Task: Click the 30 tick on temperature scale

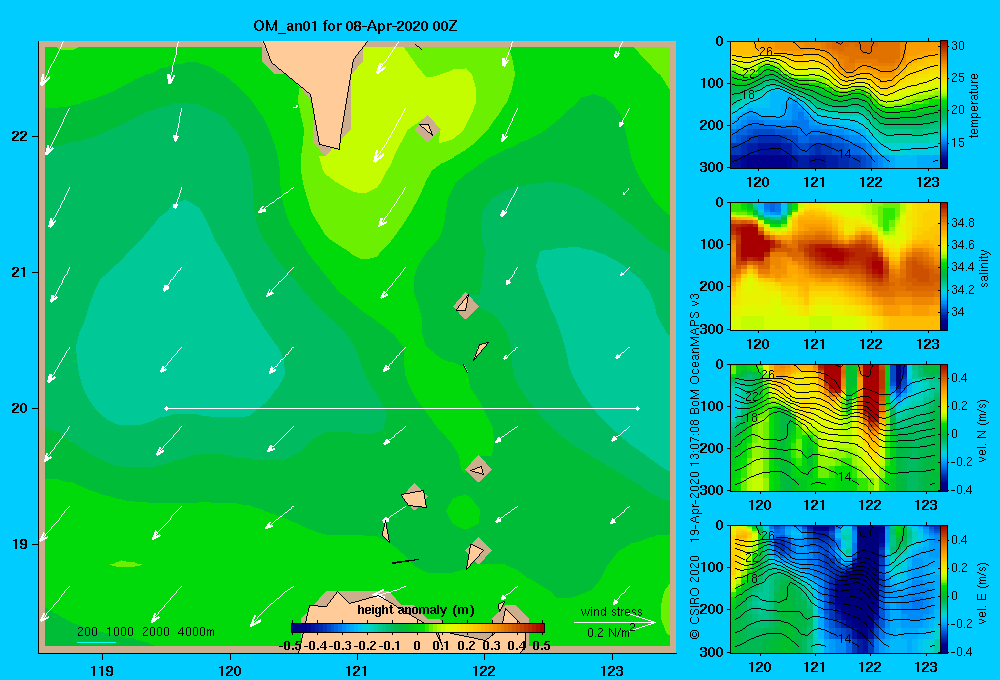Action: pos(957,46)
